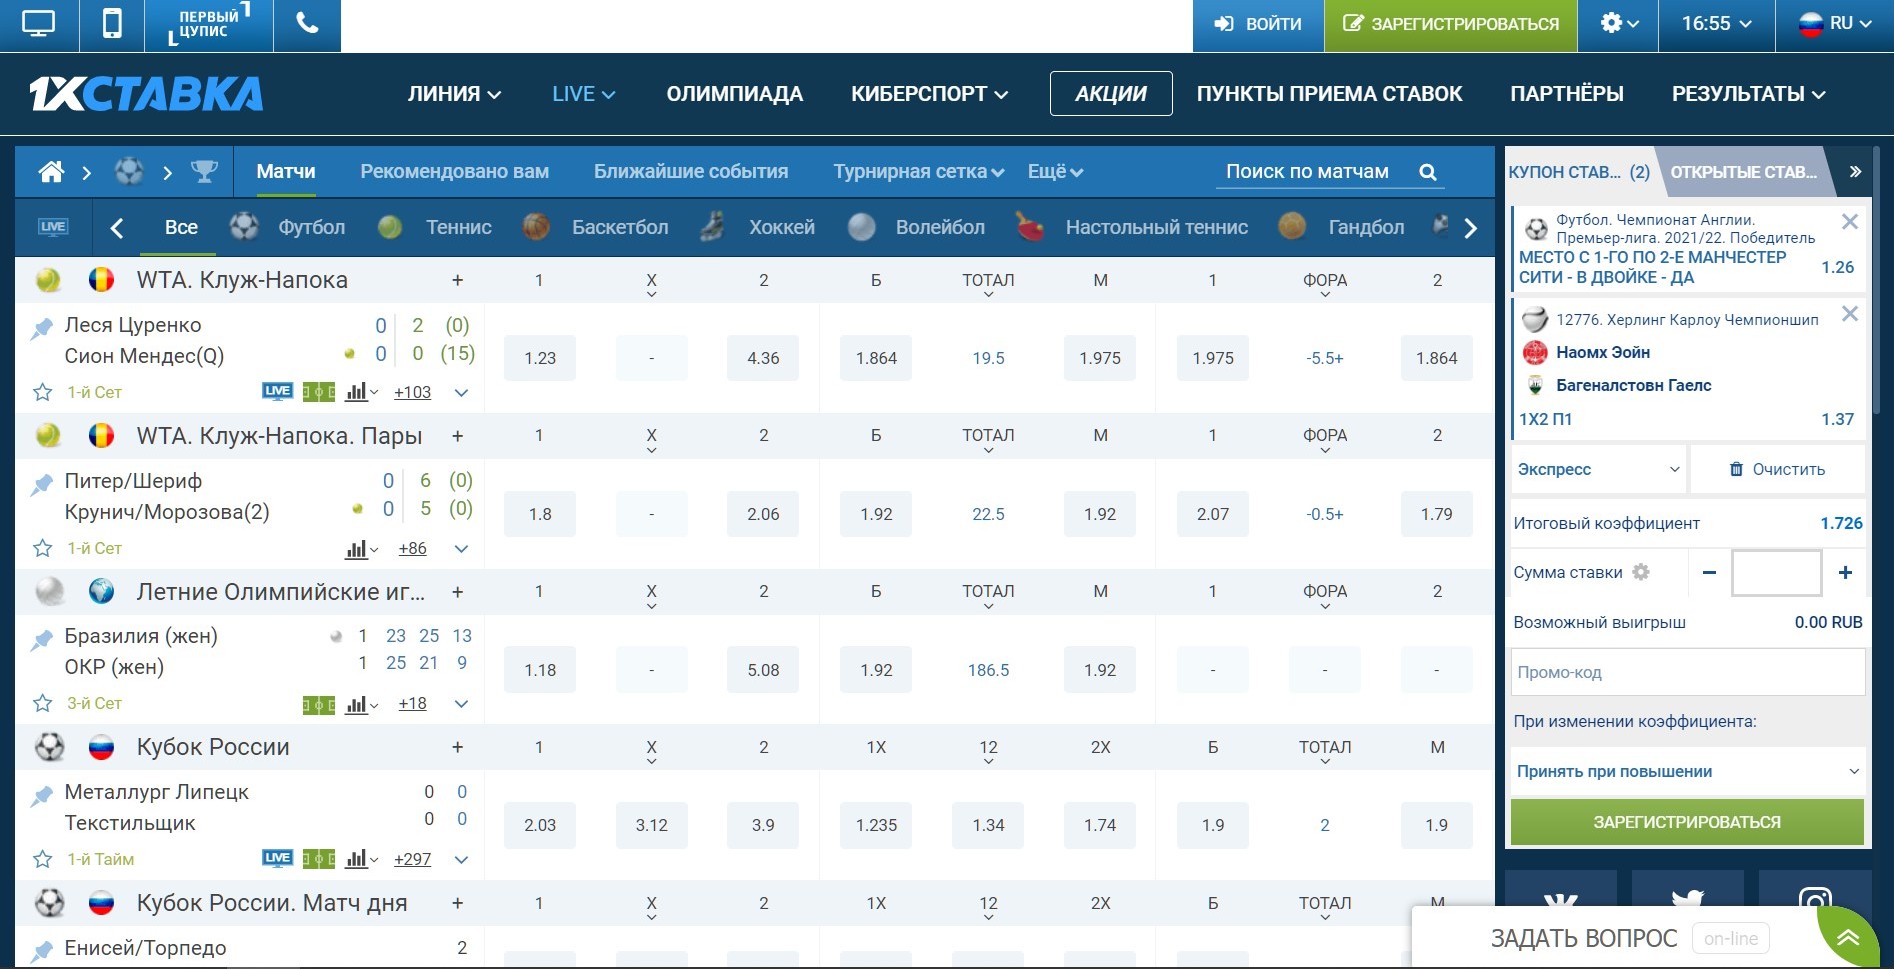Click the match search magnifier icon
The width and height of the screenshot is (1894, 969).
[1428, 172]
